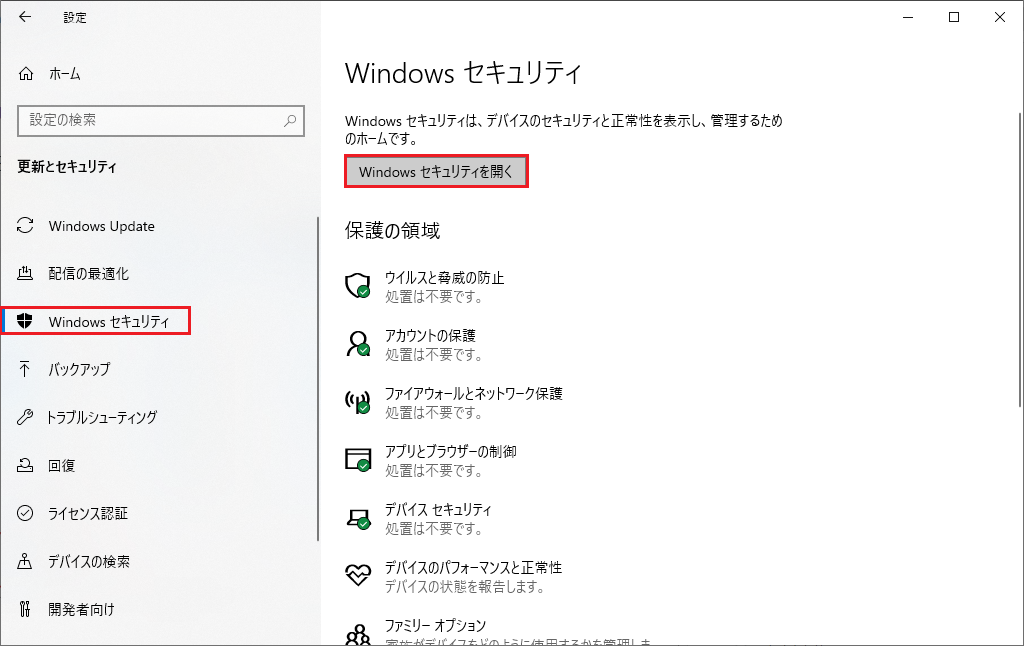Click the search magnifier icon in 設定の検索
The height and width of the screenshot is (646, 1024).
point(290,120)
